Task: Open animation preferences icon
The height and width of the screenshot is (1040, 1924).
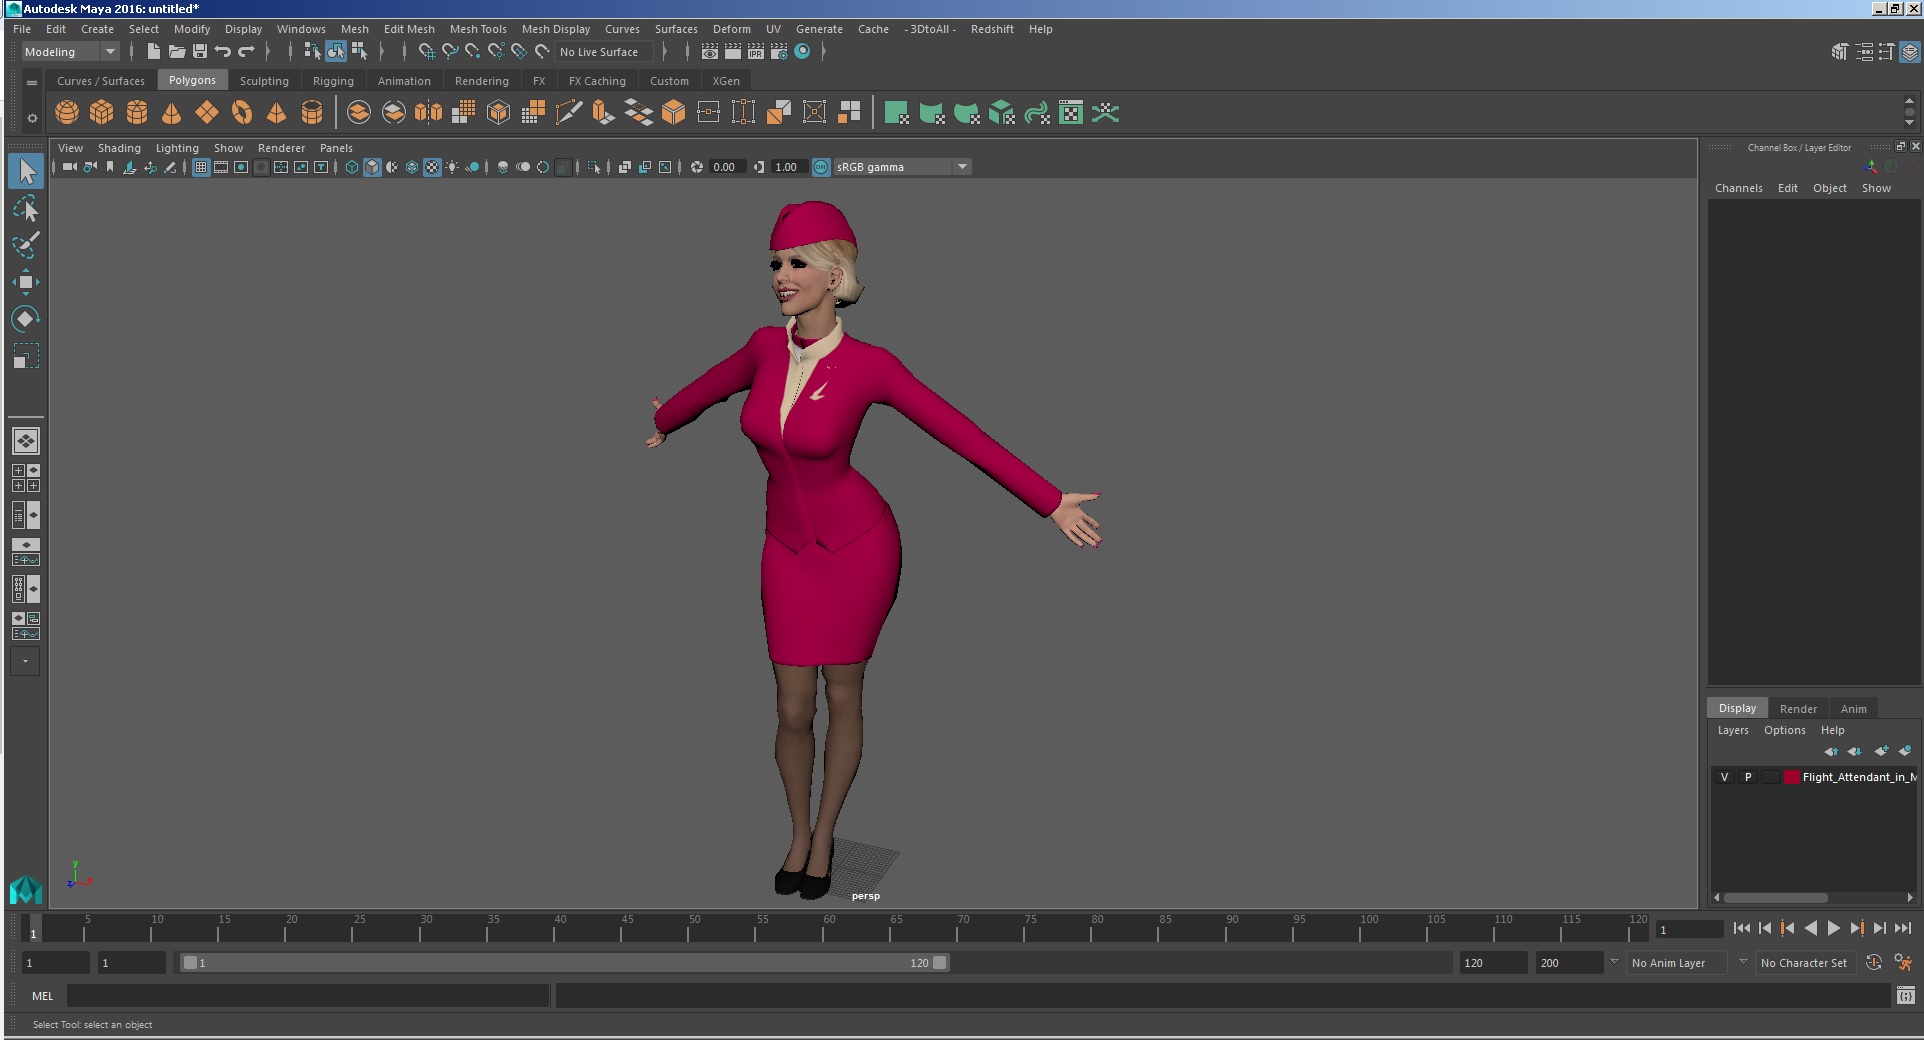Action: [x=1903, y=963]
